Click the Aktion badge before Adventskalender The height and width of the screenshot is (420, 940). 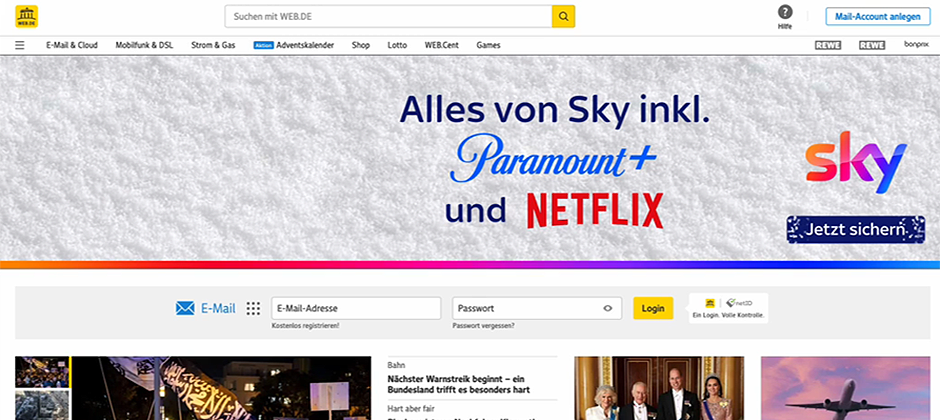tap(264, 45)
